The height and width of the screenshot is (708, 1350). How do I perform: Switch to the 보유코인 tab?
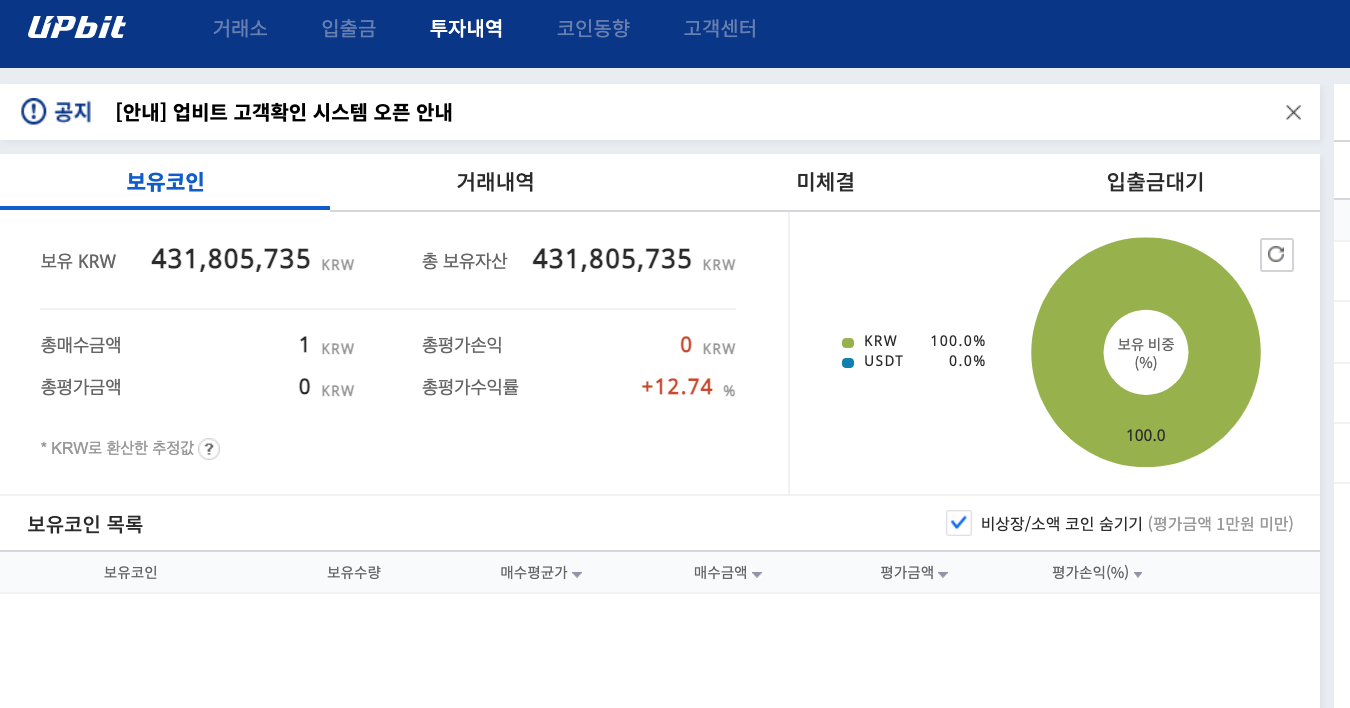click(x=165, y=182)
